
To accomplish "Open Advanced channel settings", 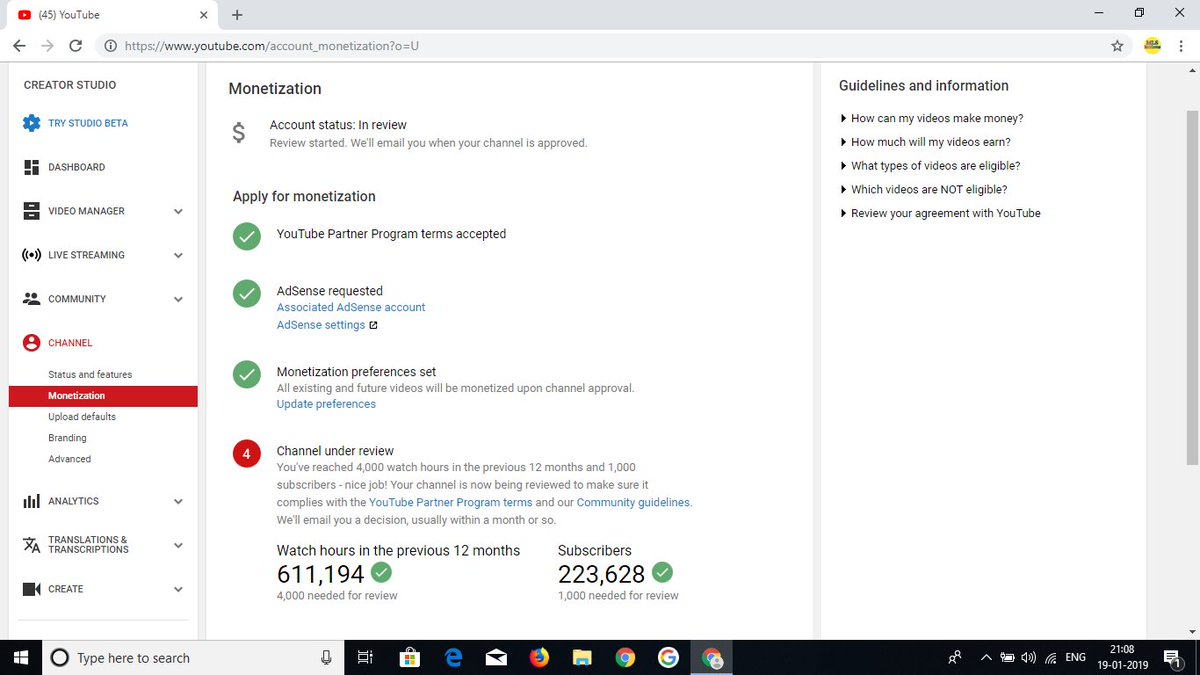I will point(69,459).
